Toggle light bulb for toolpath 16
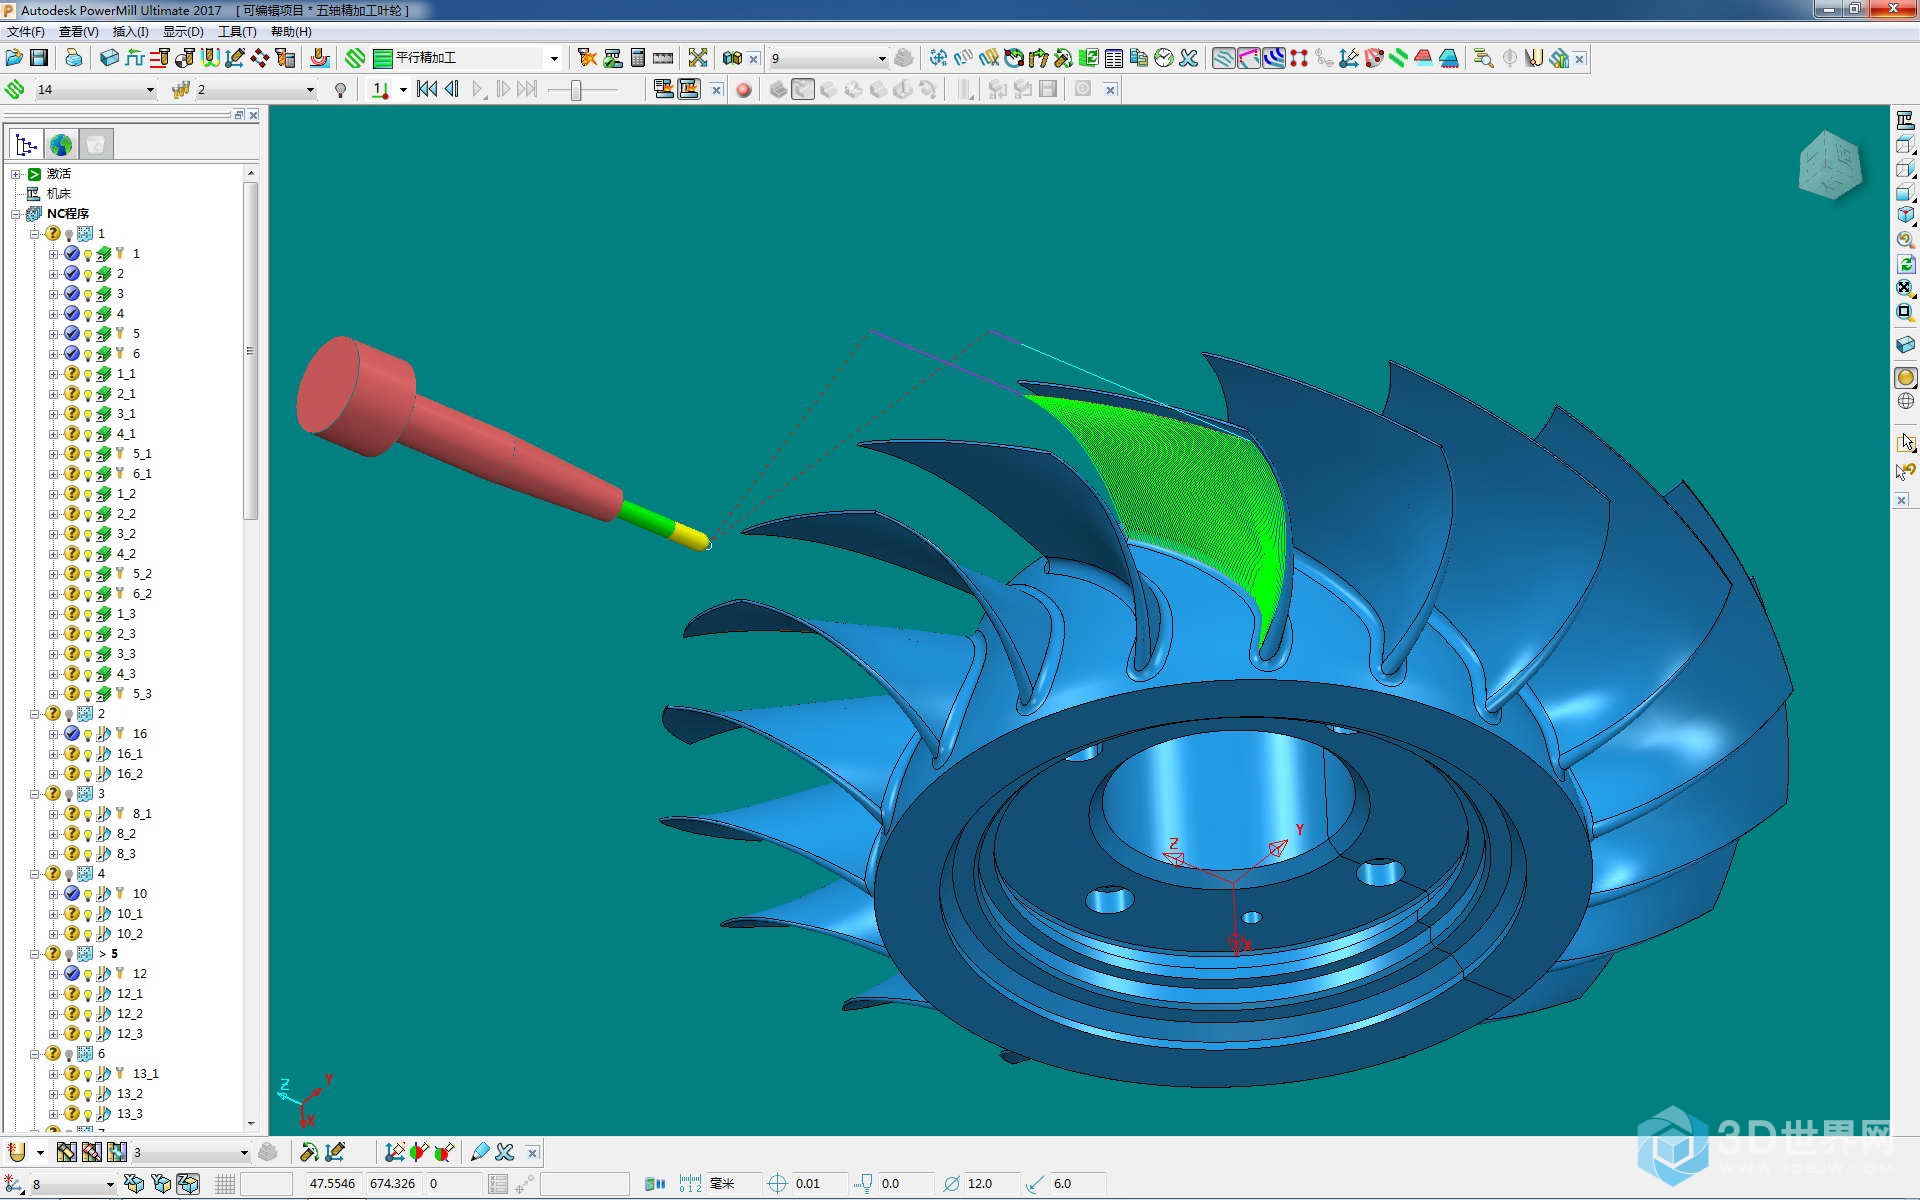1920x1200 pixels. [88, 734]
